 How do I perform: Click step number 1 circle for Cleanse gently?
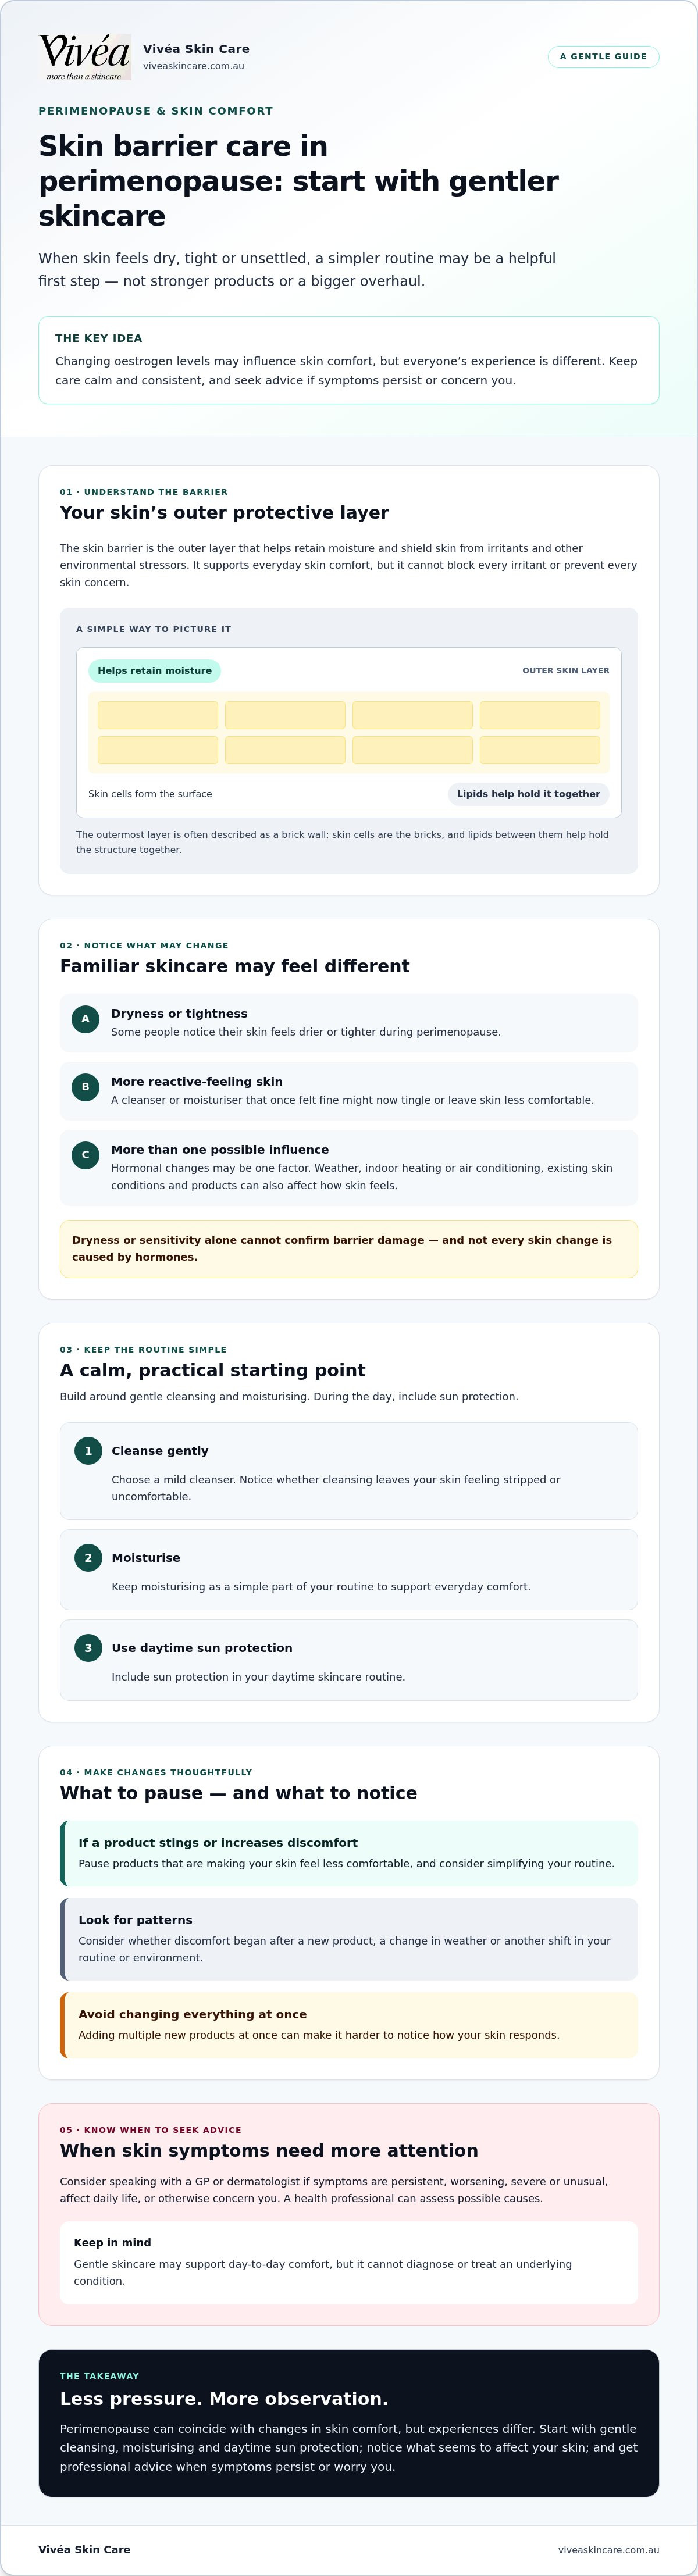(x=88, y=1451)
